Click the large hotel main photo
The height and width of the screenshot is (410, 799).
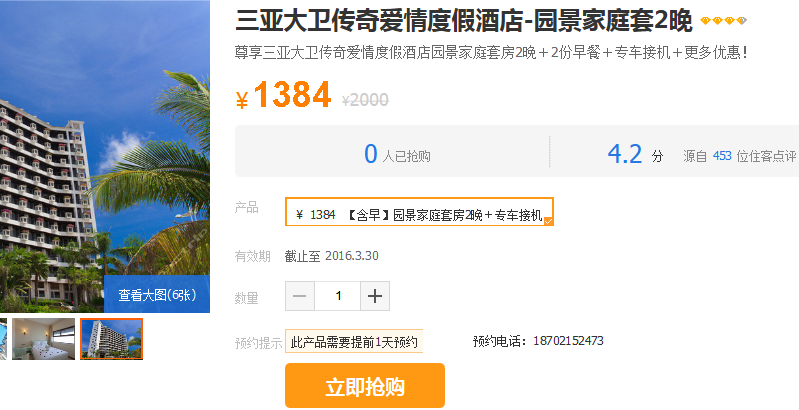(105, 153)
